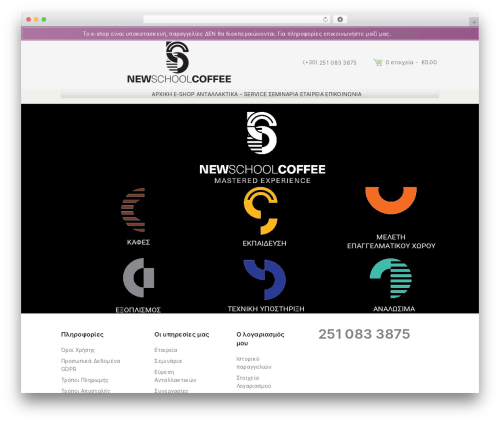This screenshot has height=423, width=500.
Task: Click the ΕΞΟΠΛΙΣΜΟΣ label
Action: click(138, 310)
